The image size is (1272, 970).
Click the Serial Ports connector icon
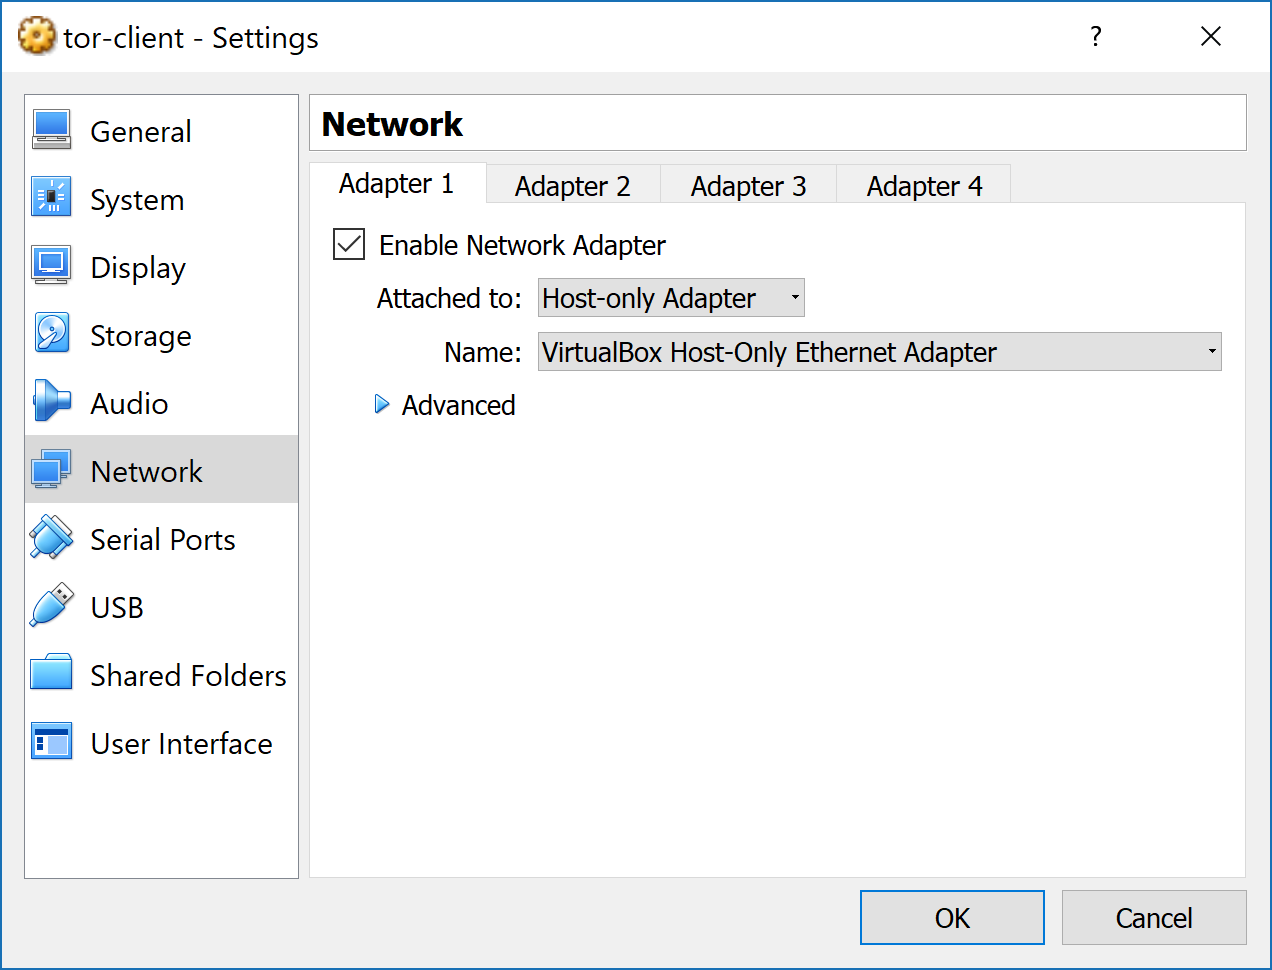[51, 538]
